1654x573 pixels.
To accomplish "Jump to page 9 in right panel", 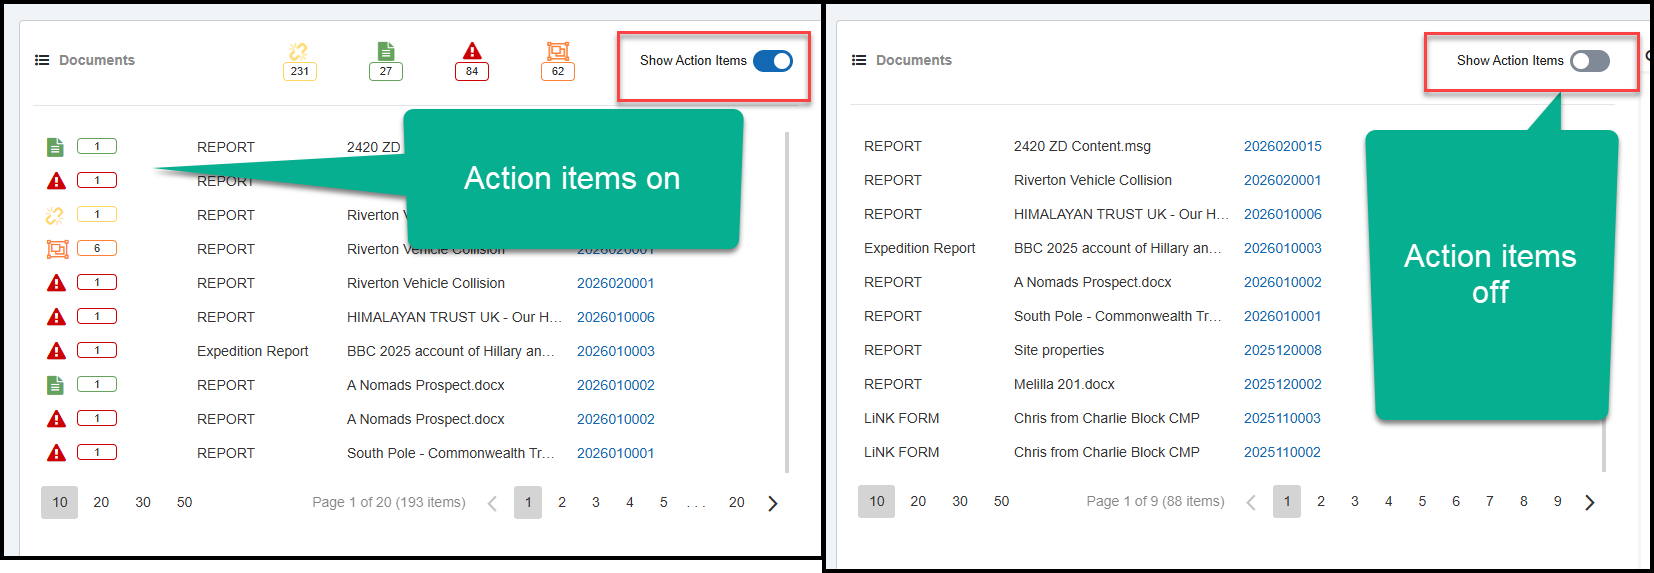I will [x=1557, y=501].
